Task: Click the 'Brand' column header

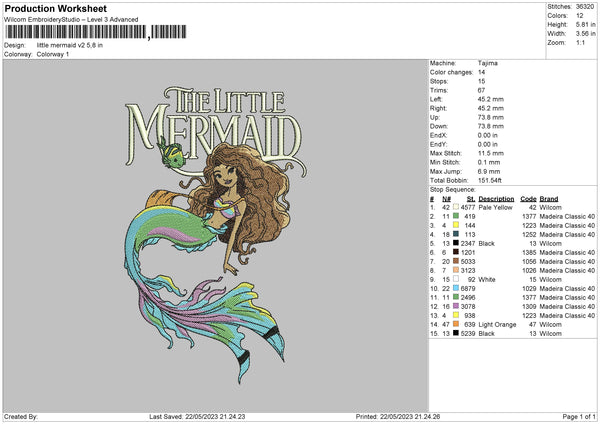Action: pos(549,199)
